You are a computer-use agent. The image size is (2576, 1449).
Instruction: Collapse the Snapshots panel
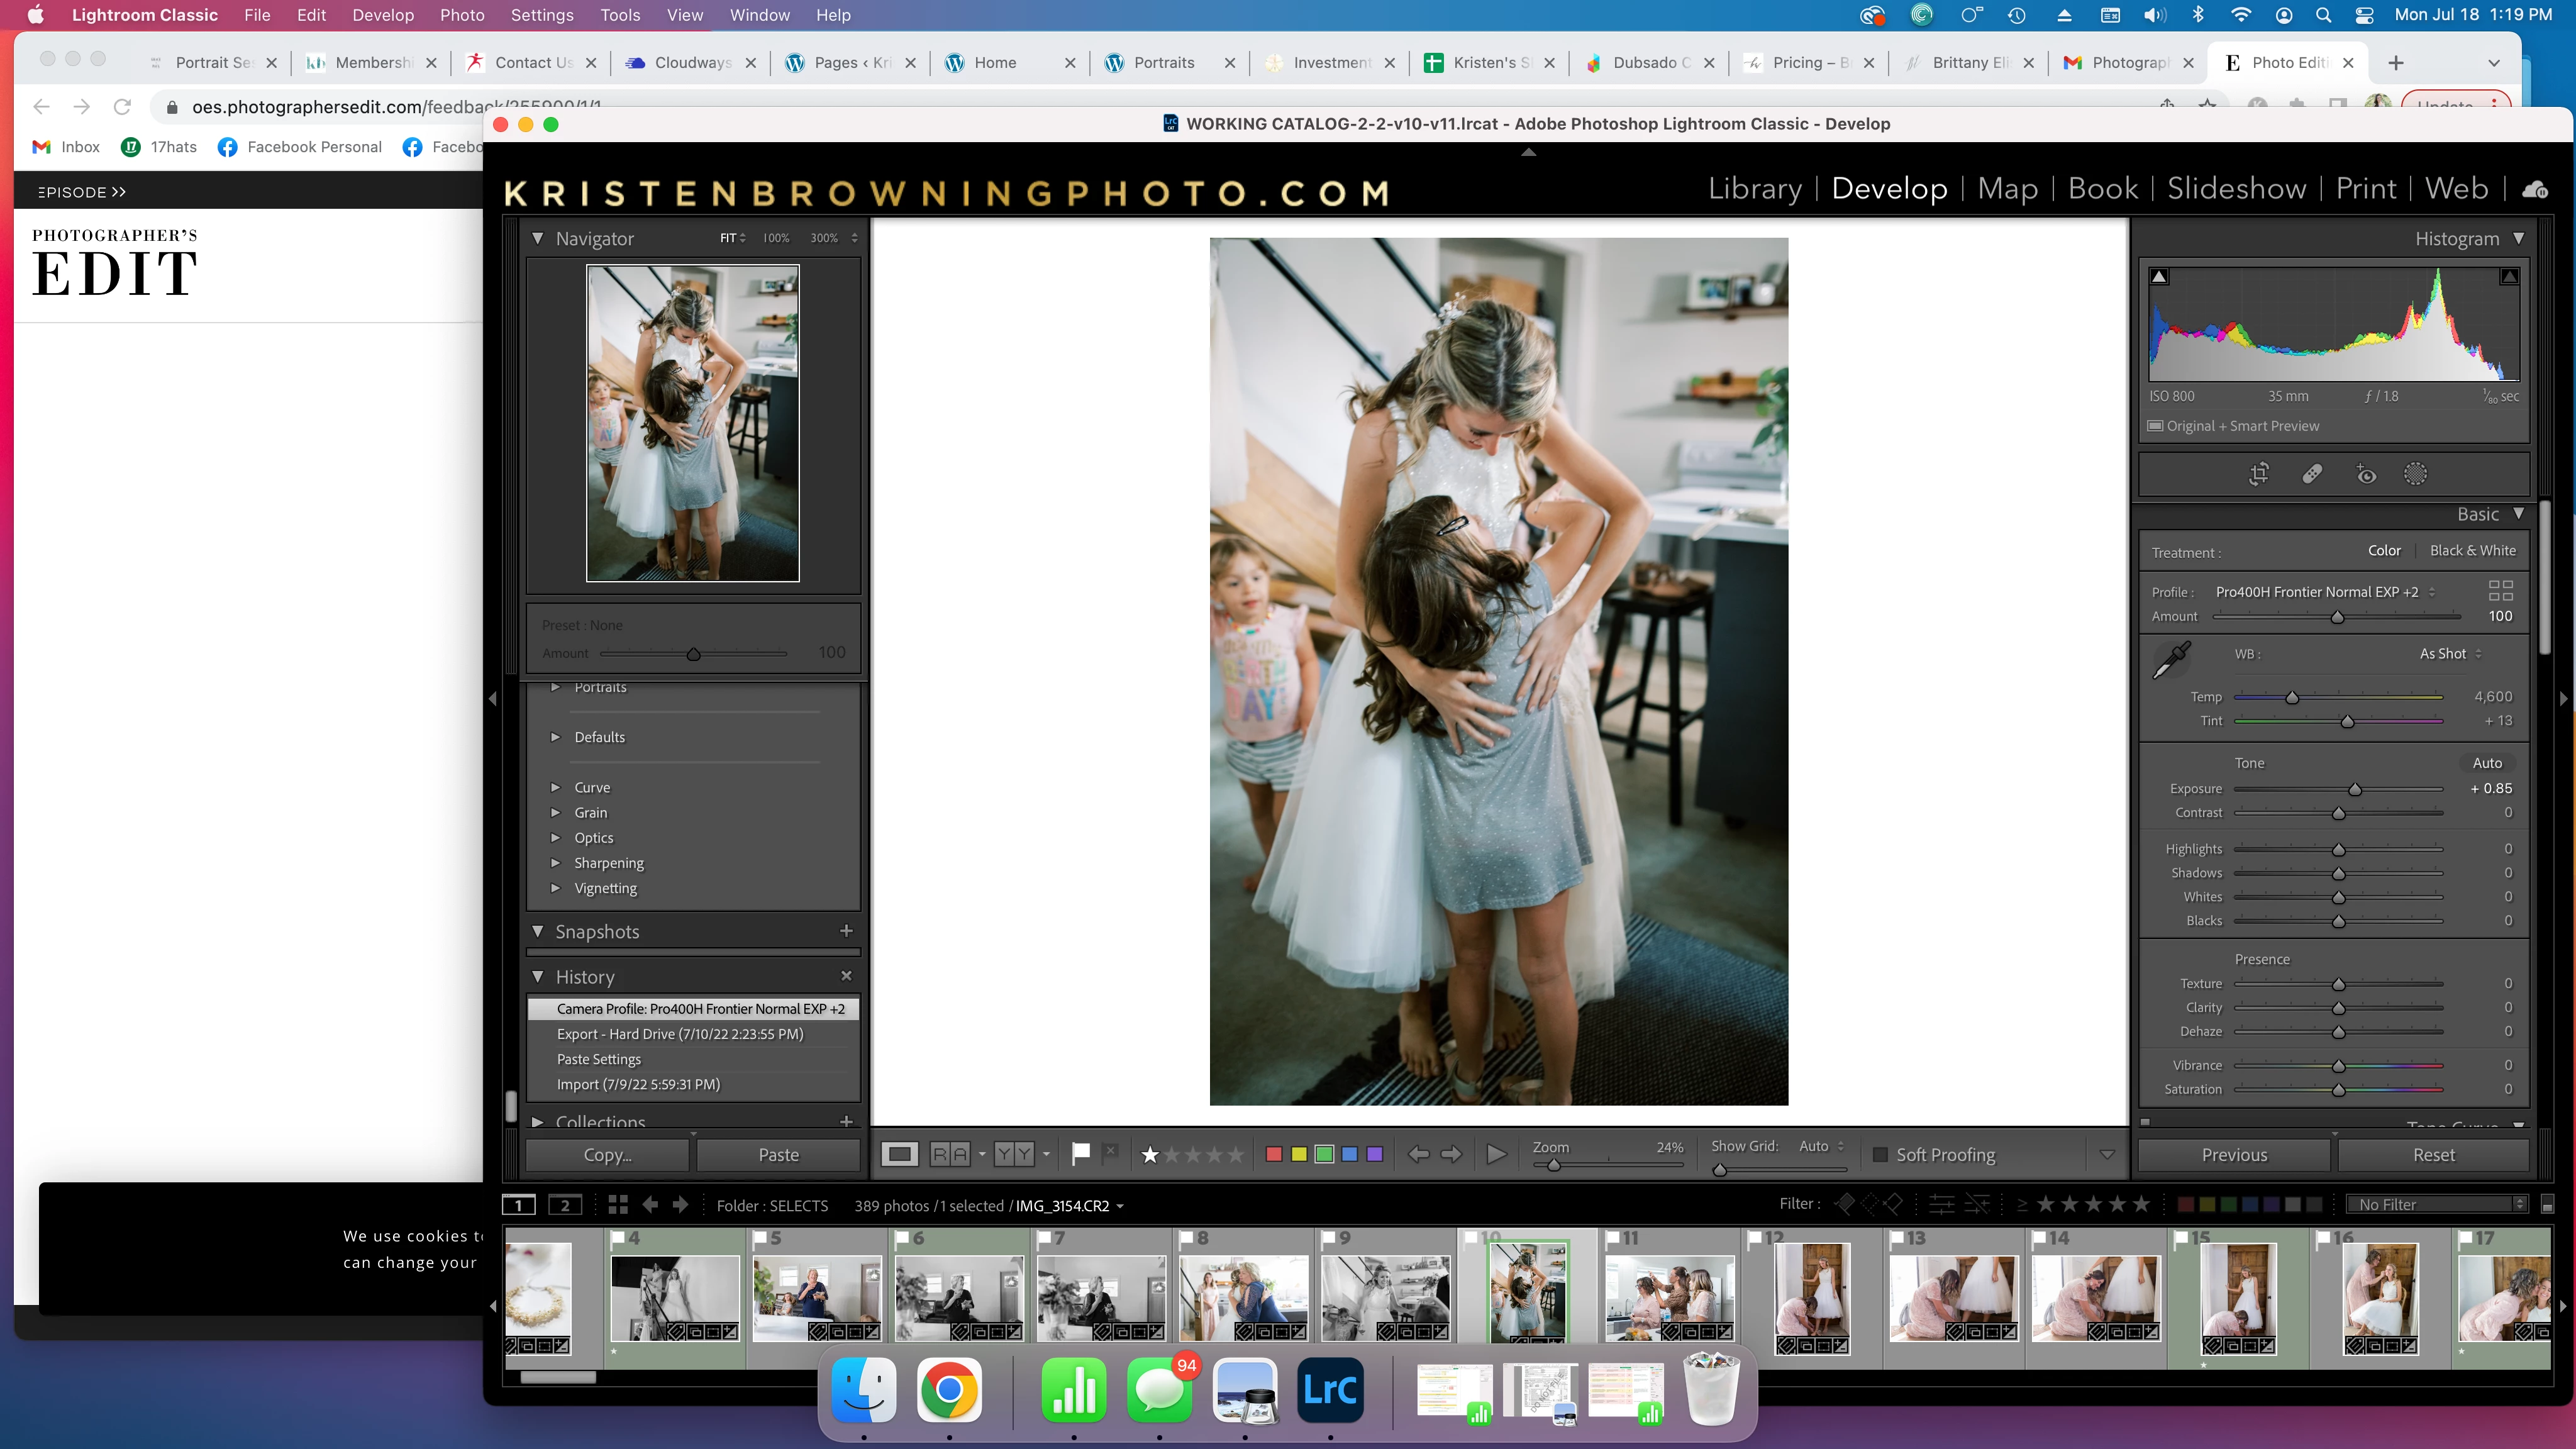click(538, 931)
